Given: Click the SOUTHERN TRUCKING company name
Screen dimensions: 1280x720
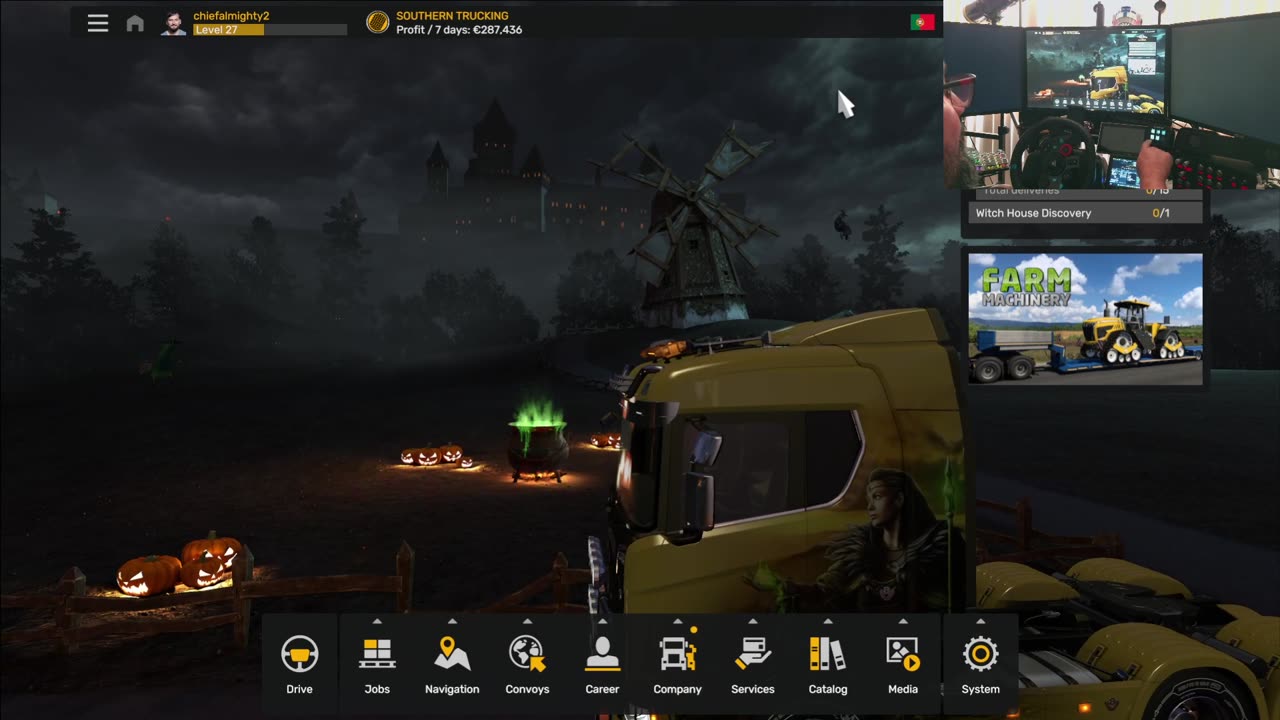Looking at the screenshot, I should click(x=452, y=16).
